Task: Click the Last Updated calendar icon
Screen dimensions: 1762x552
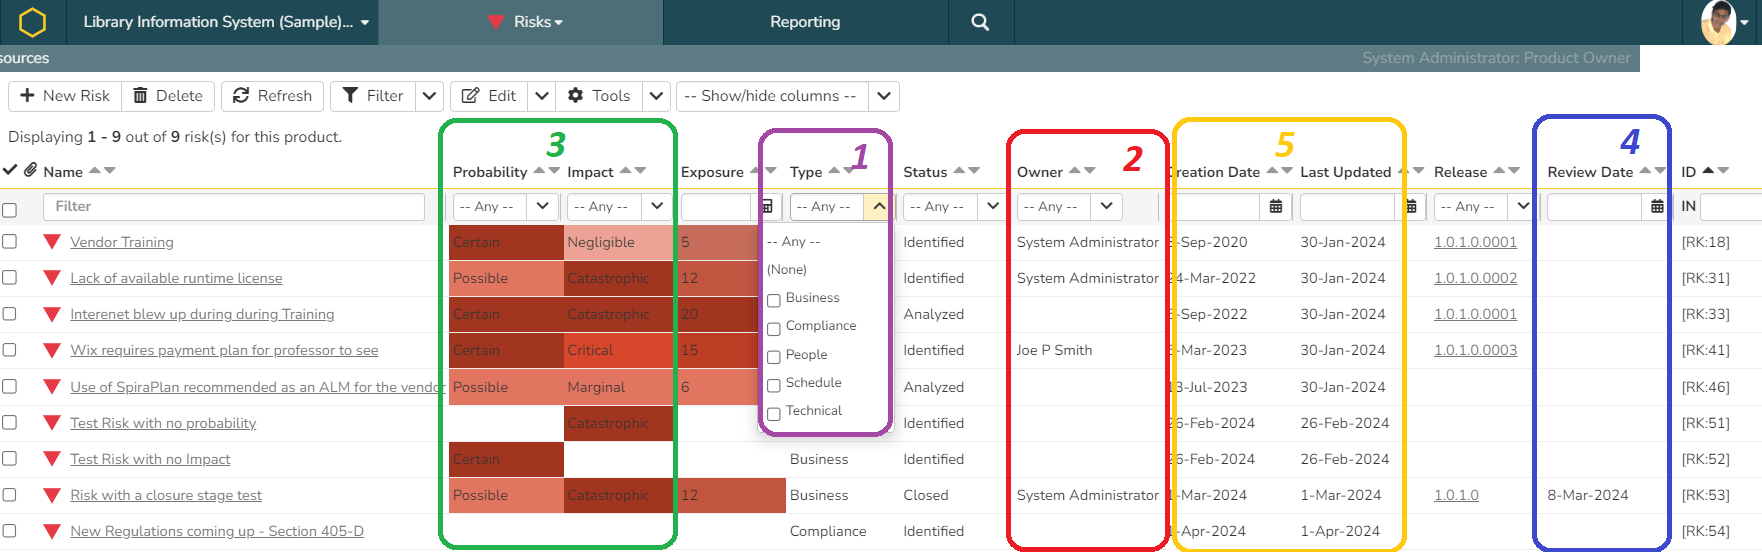Action: pyautogui.click(x=1410, y=207)
